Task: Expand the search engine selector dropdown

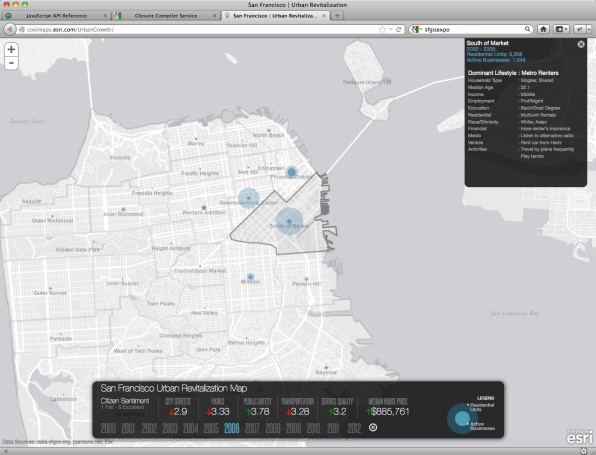Action: tap(417, 29)
